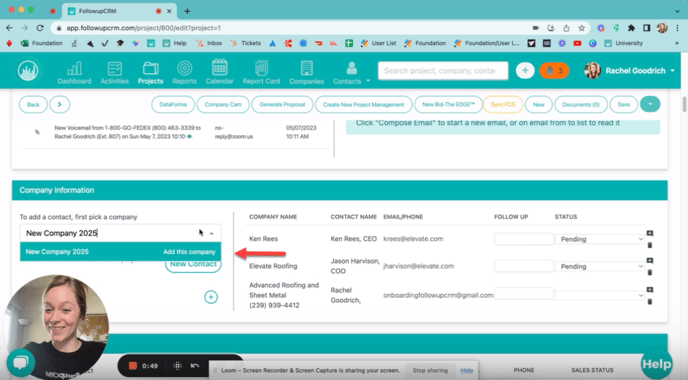The width and height of the screenshot is (688, 380).
Task: Open Documents (0)
Action: [581, 104]
